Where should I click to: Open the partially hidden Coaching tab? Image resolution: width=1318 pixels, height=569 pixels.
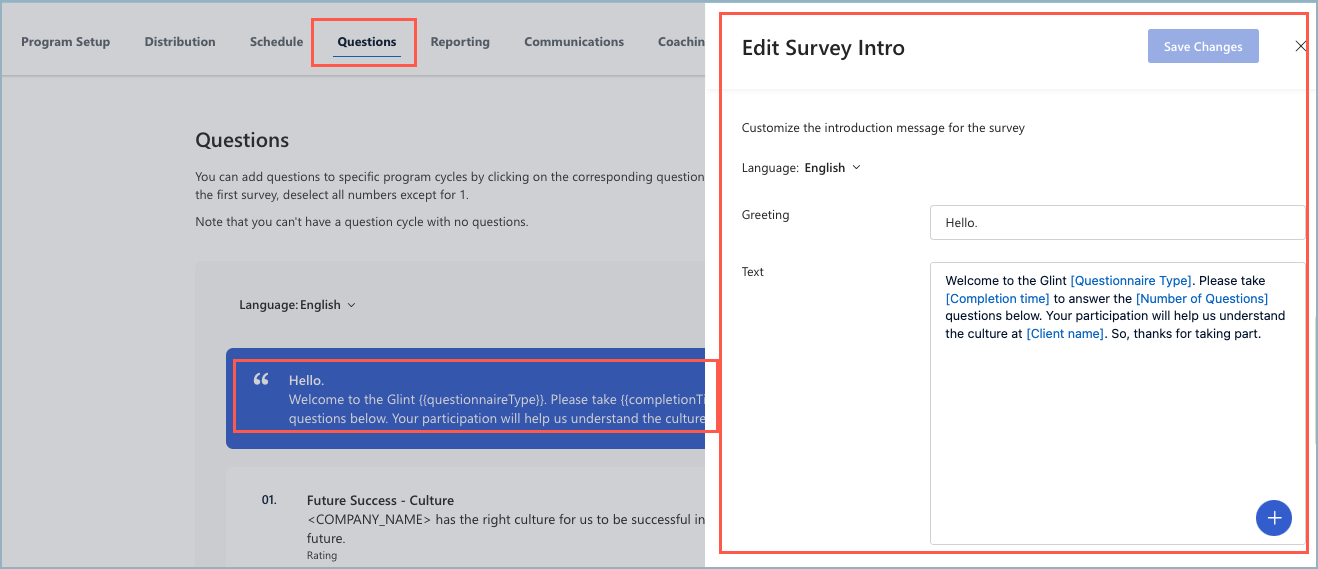(681, 42)
